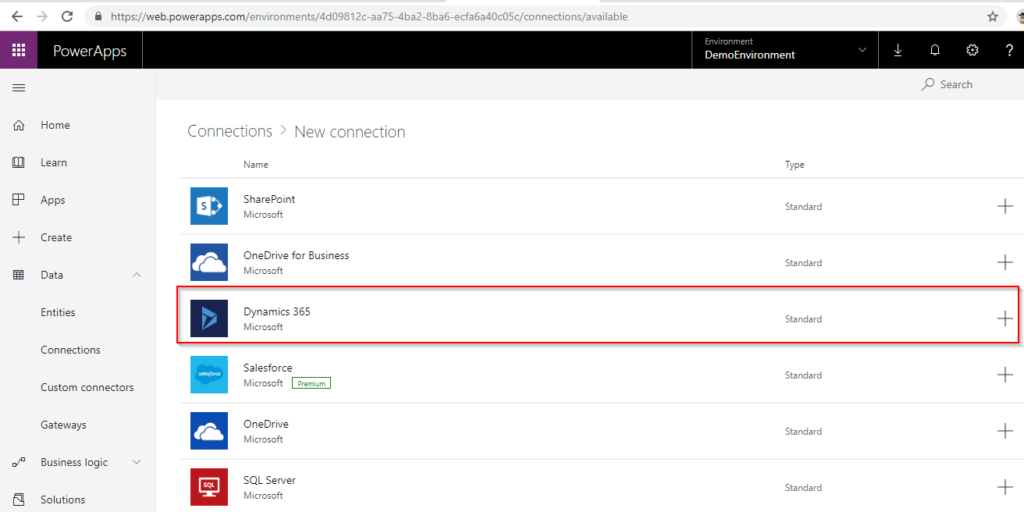Add OneDrive connection with plus
This screenshot has width=1024, height=512.
(1004, 431)
